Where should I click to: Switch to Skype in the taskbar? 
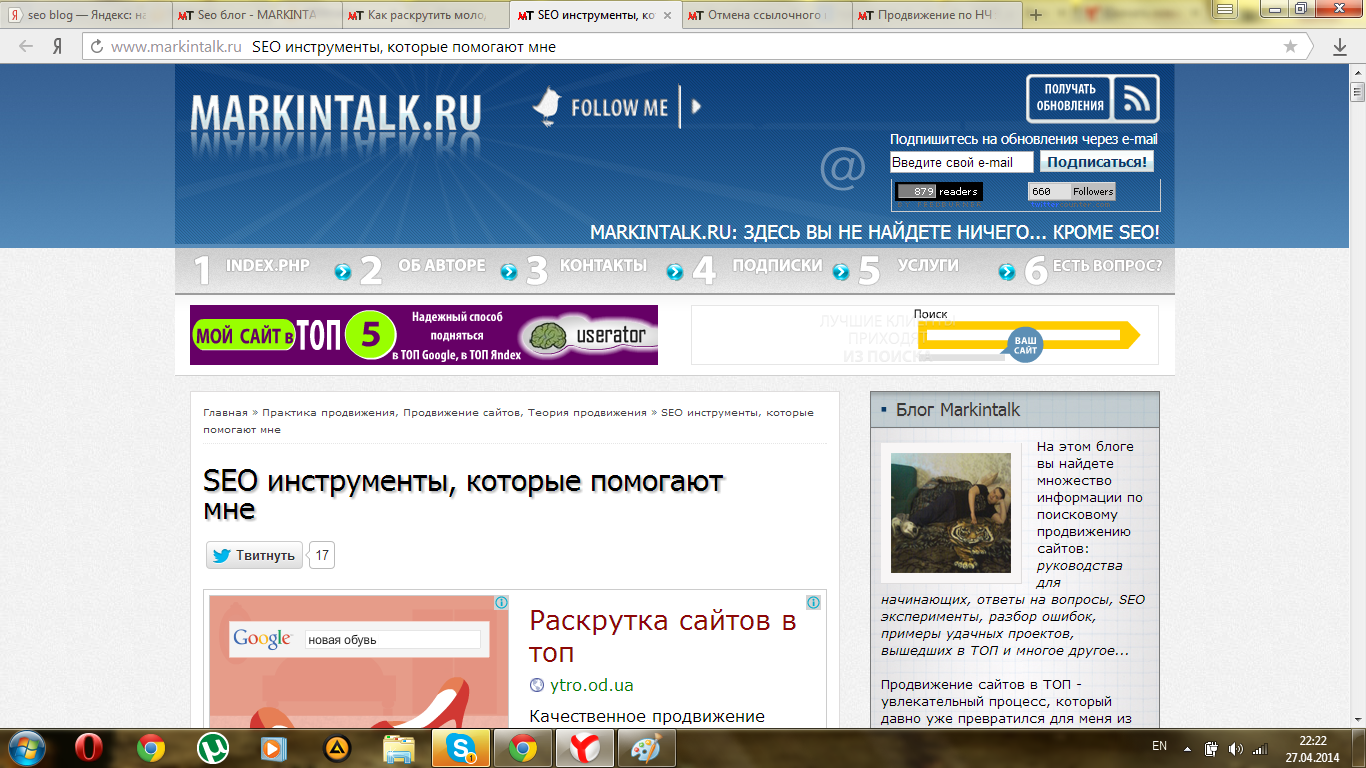(460, 747)
